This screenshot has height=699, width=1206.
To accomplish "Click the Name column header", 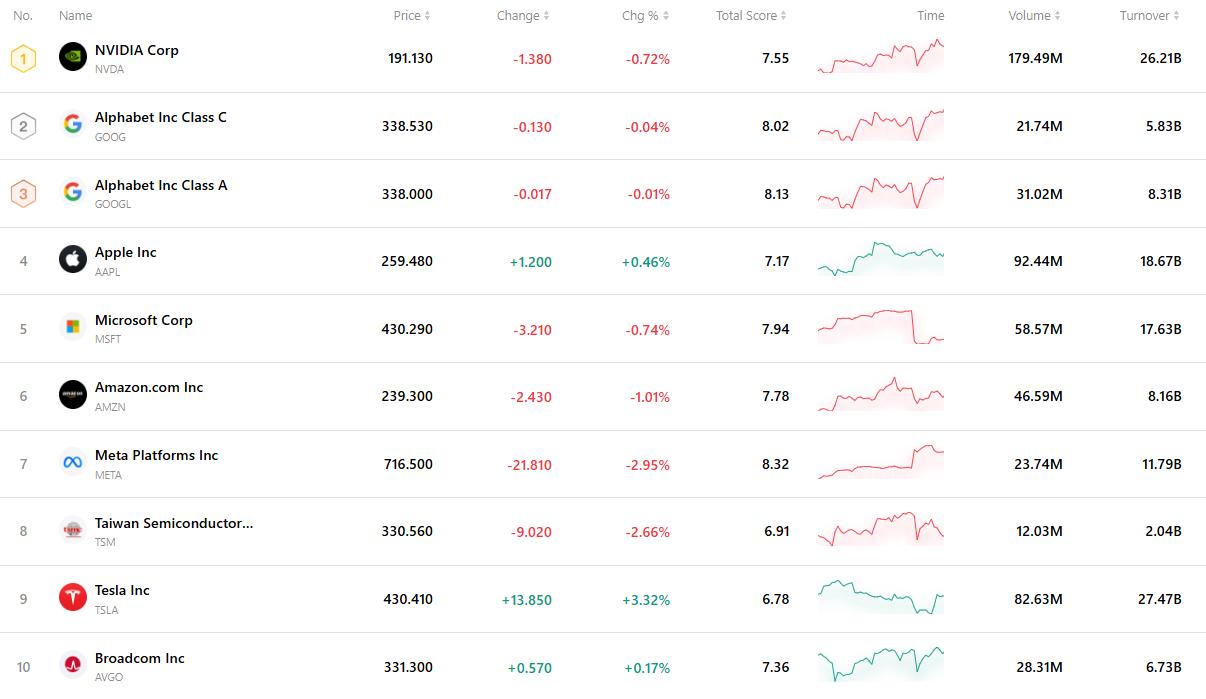I will pos(76,16).
